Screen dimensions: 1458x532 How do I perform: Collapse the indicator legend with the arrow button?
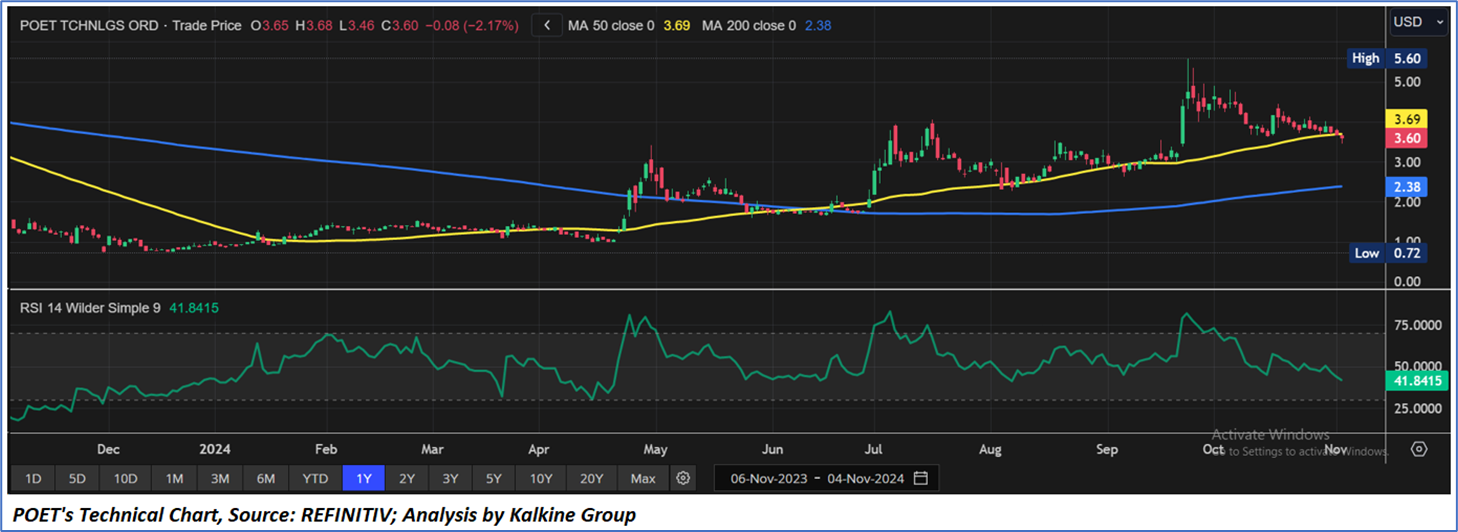point(546,25)
